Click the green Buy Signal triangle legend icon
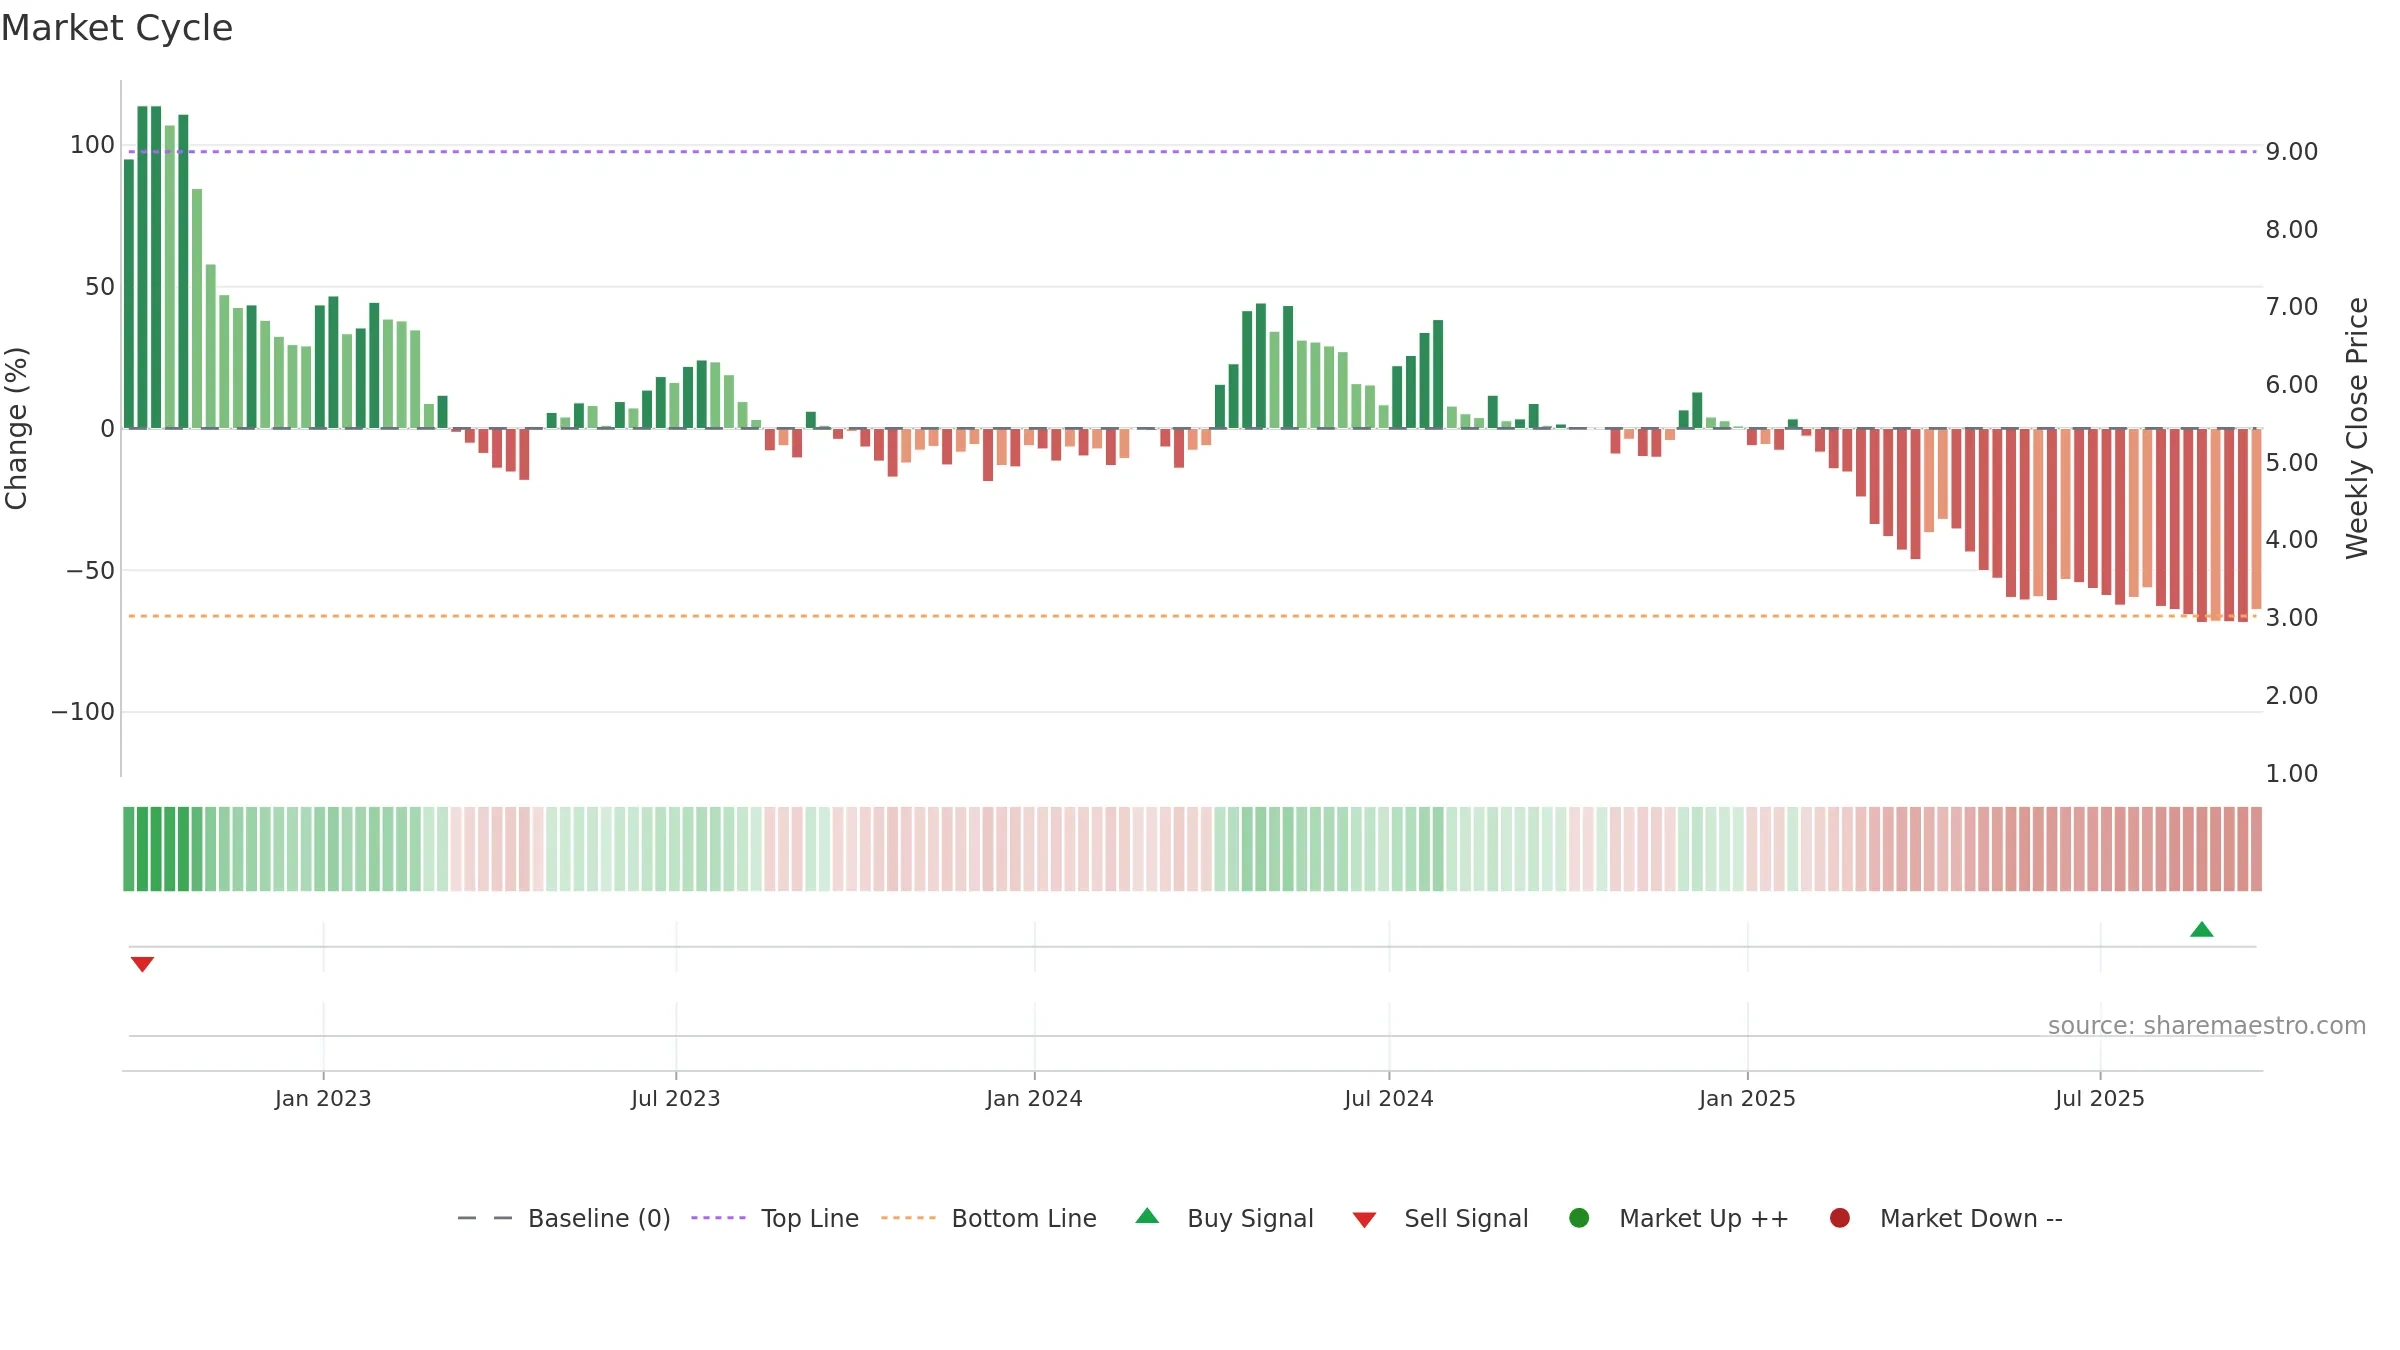Image resolution: width=2400 pixels, height=1350 pixels. pyautogui.click(x=1147, y=1216)
